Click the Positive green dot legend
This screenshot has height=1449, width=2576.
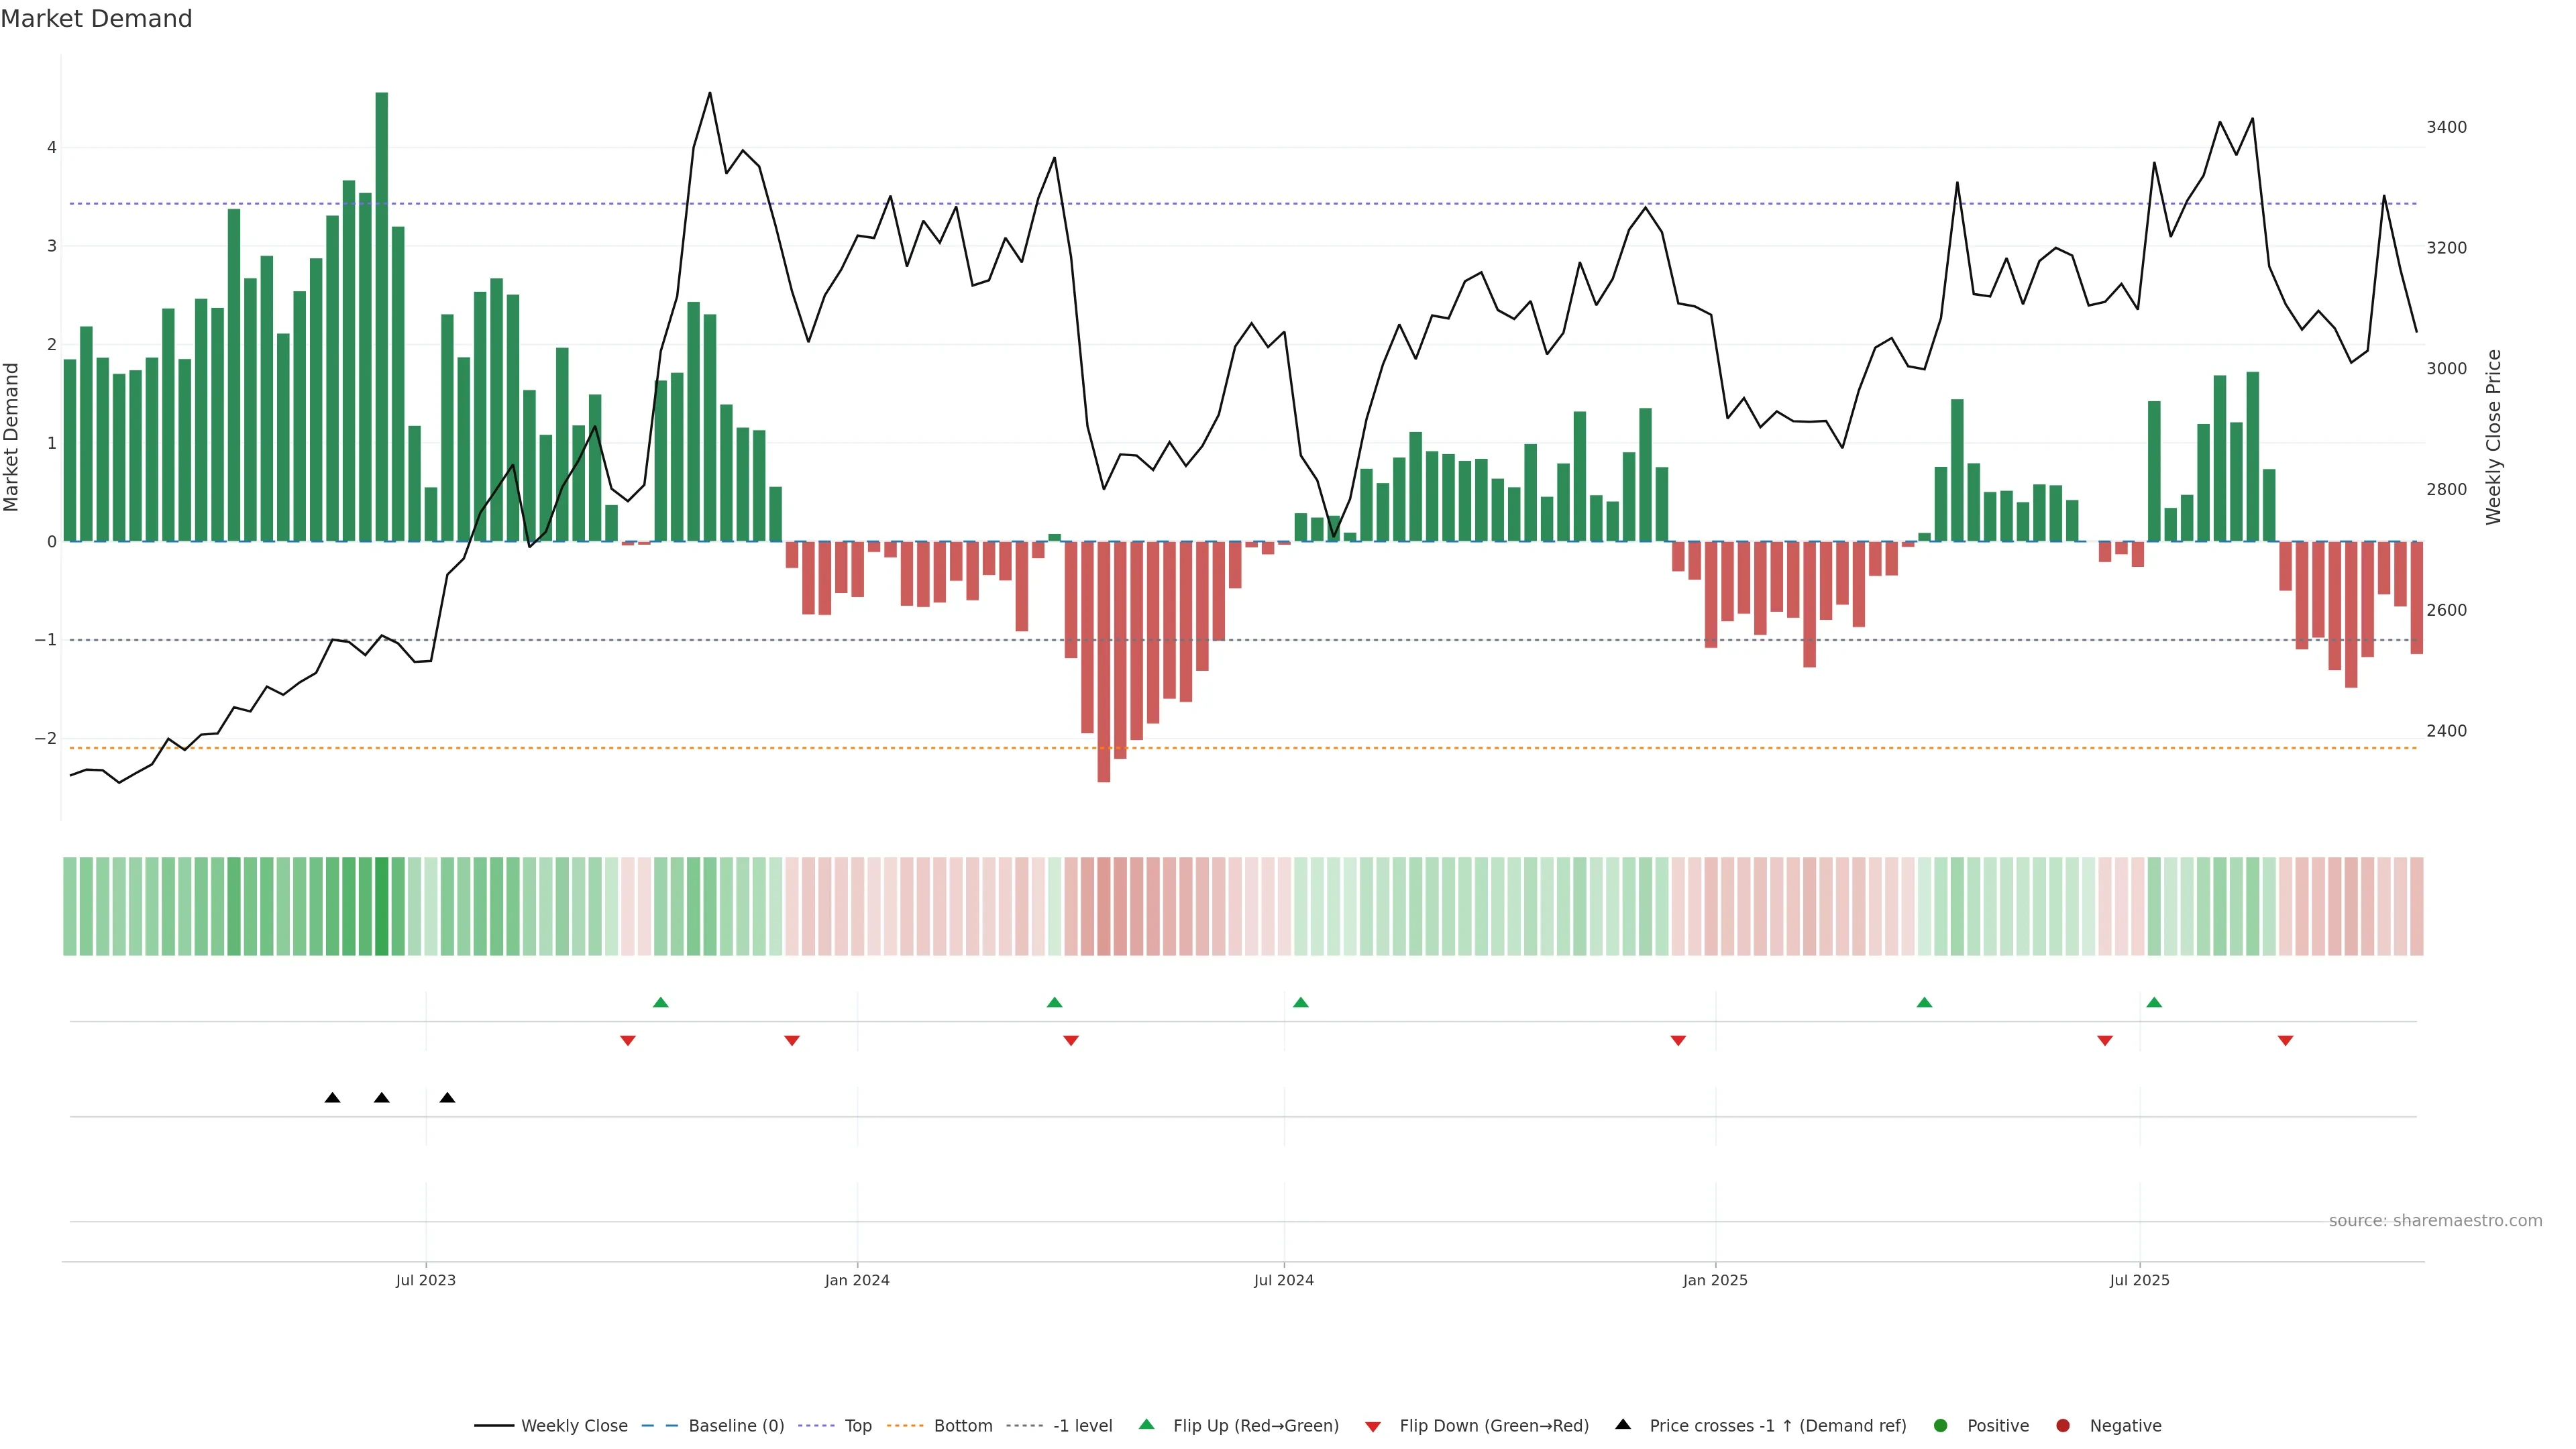[1941, 1426]
